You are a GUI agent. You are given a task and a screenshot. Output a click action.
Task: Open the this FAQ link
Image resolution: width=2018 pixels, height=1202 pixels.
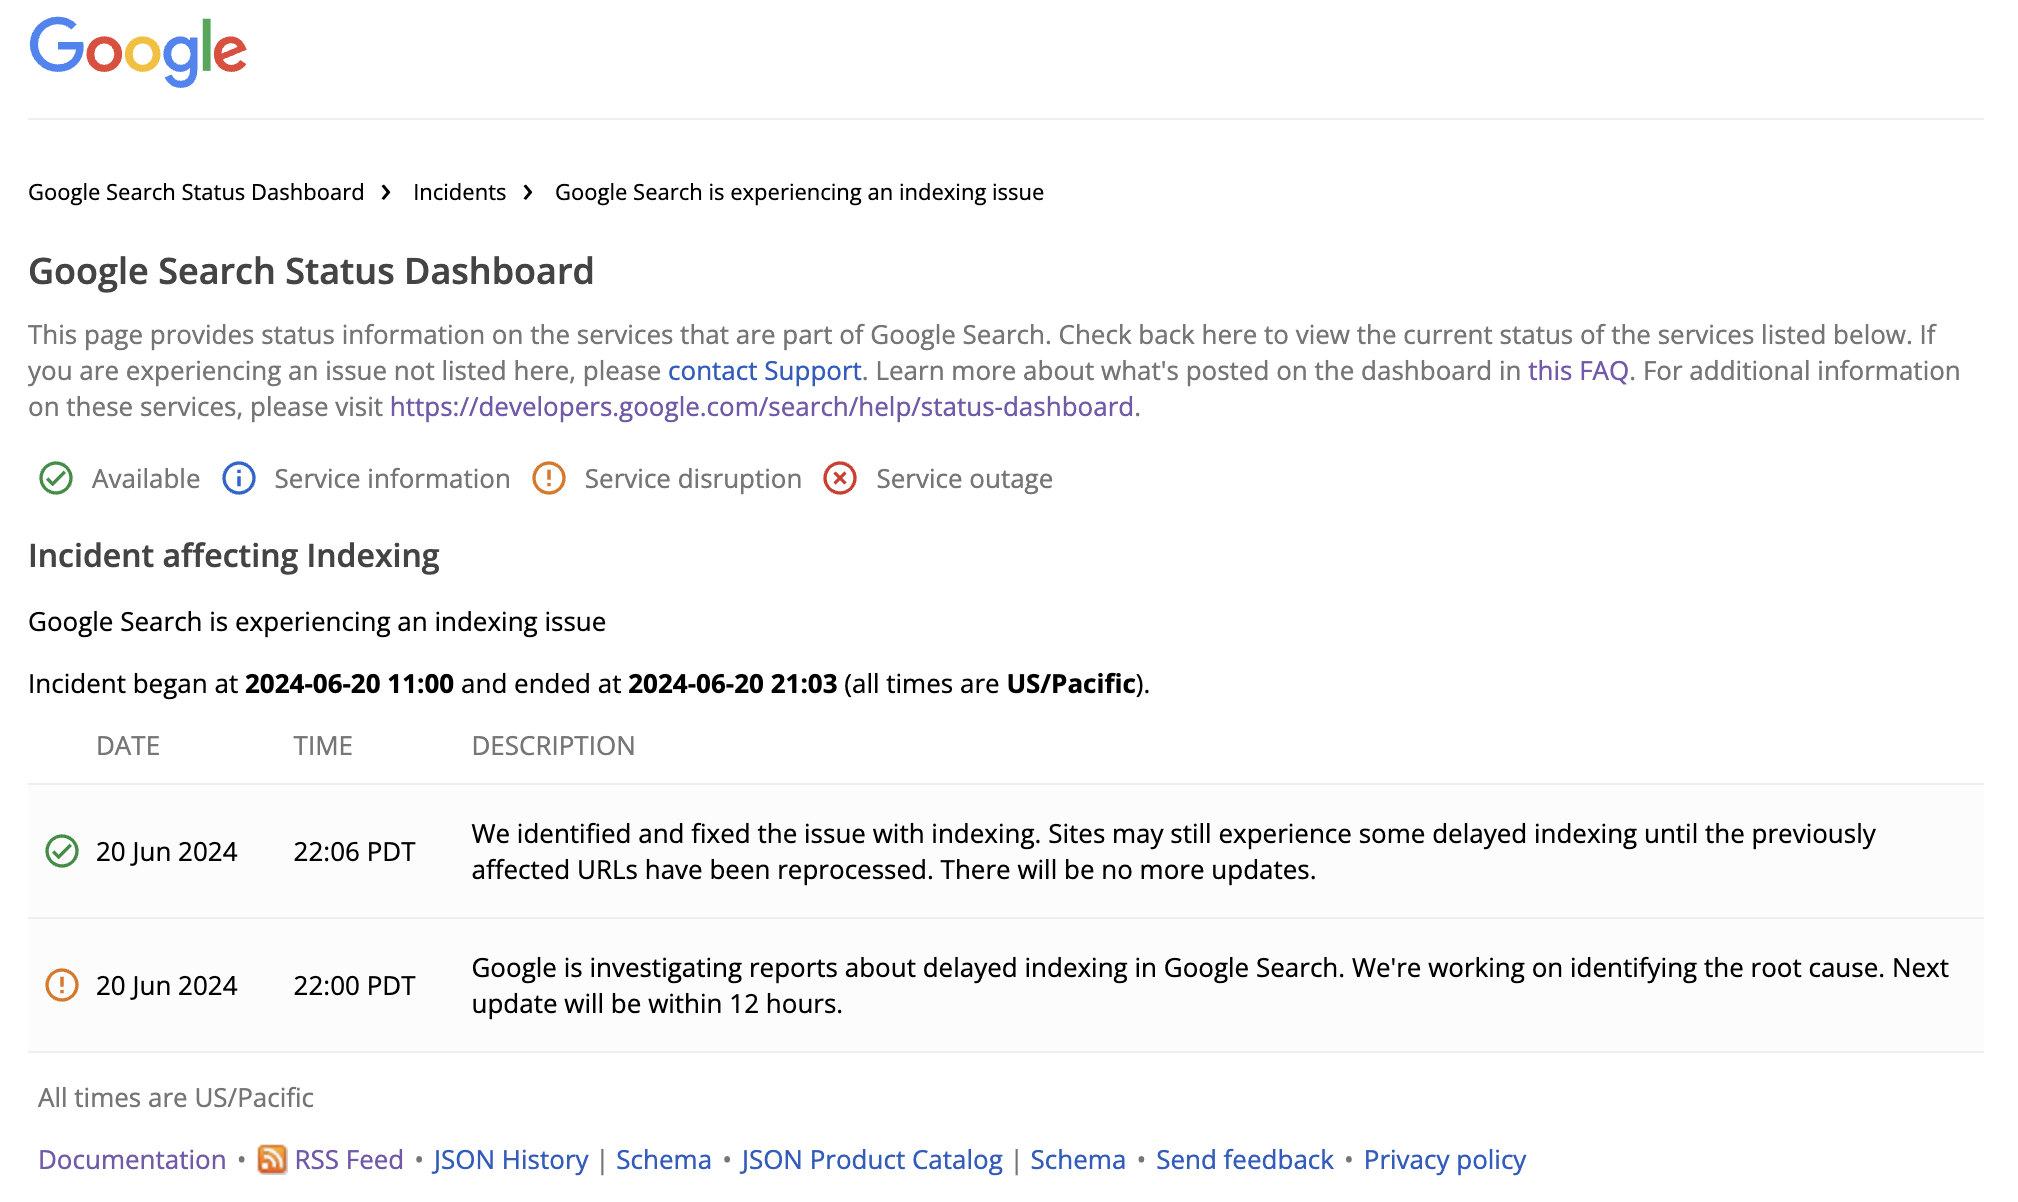[x=1578, y=370]
